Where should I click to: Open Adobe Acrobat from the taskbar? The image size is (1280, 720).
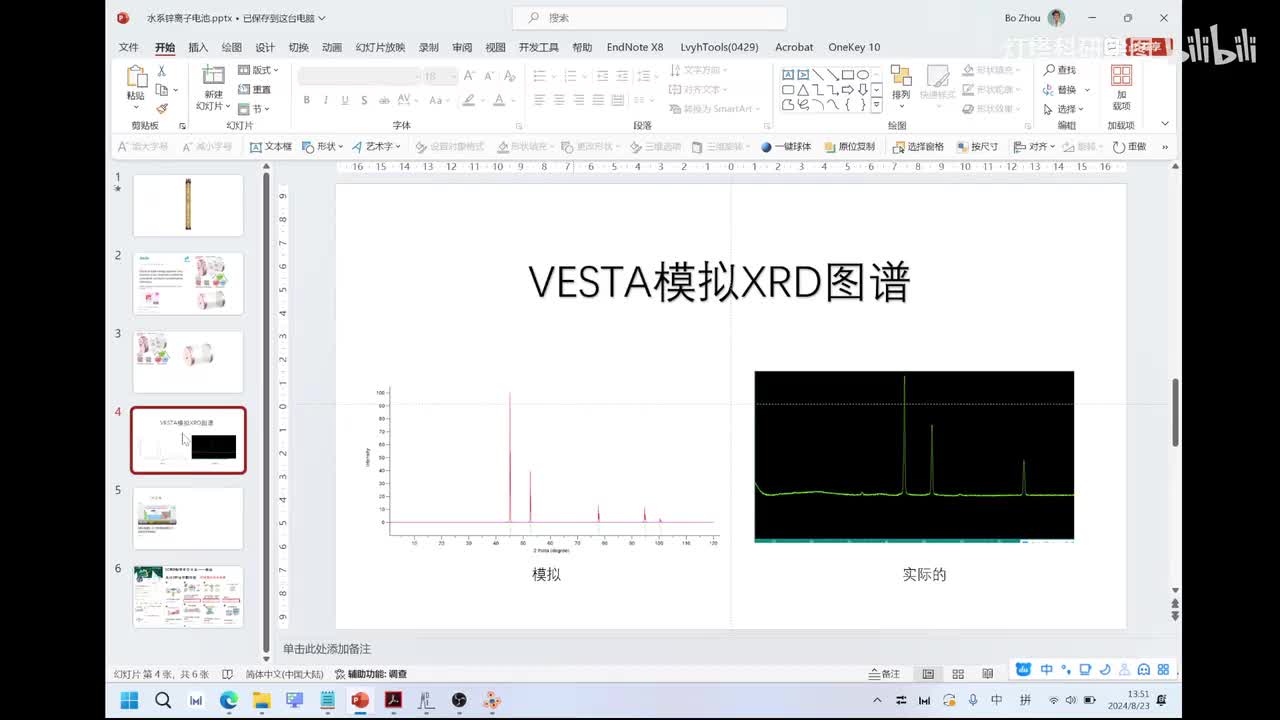point(393,700)
